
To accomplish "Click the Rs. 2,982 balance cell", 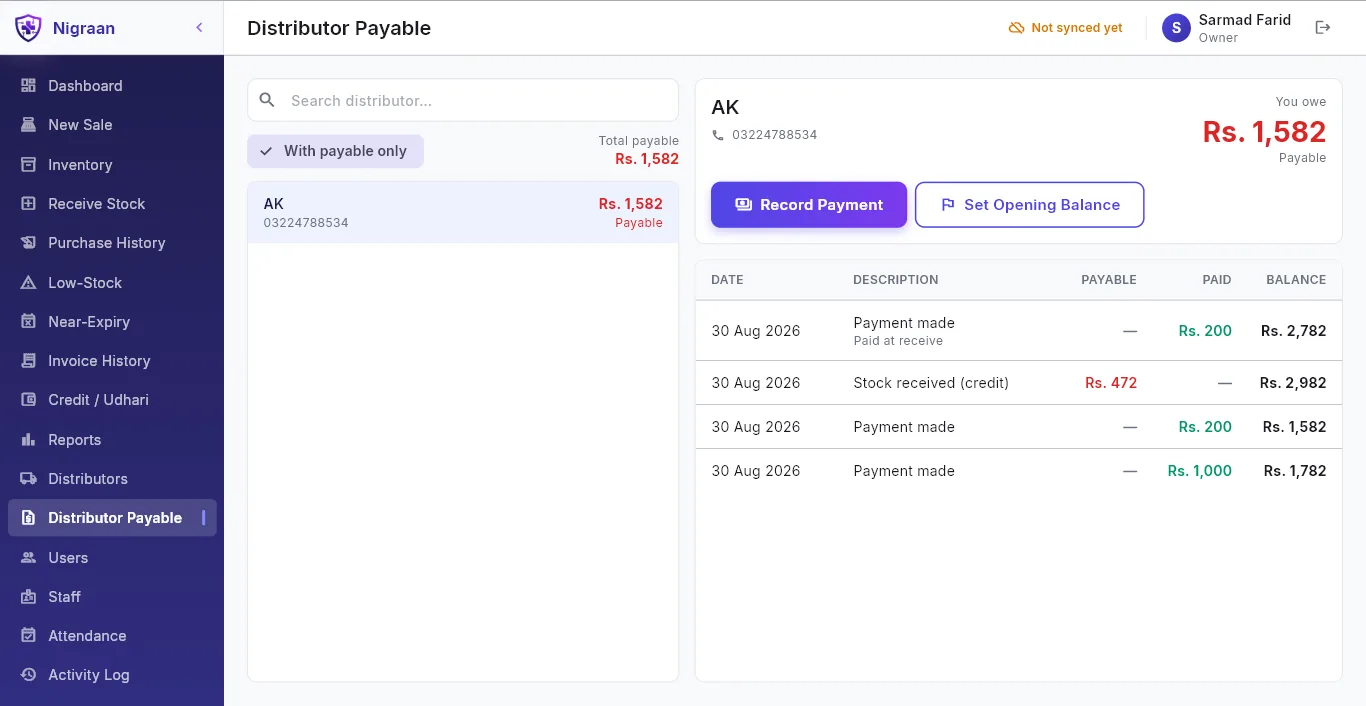I will coord(1293,383).
